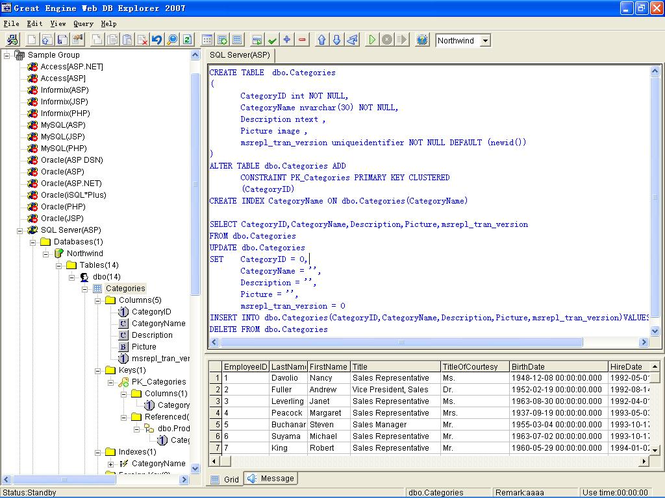Click the green Run query play icon

tap(372, 40)
